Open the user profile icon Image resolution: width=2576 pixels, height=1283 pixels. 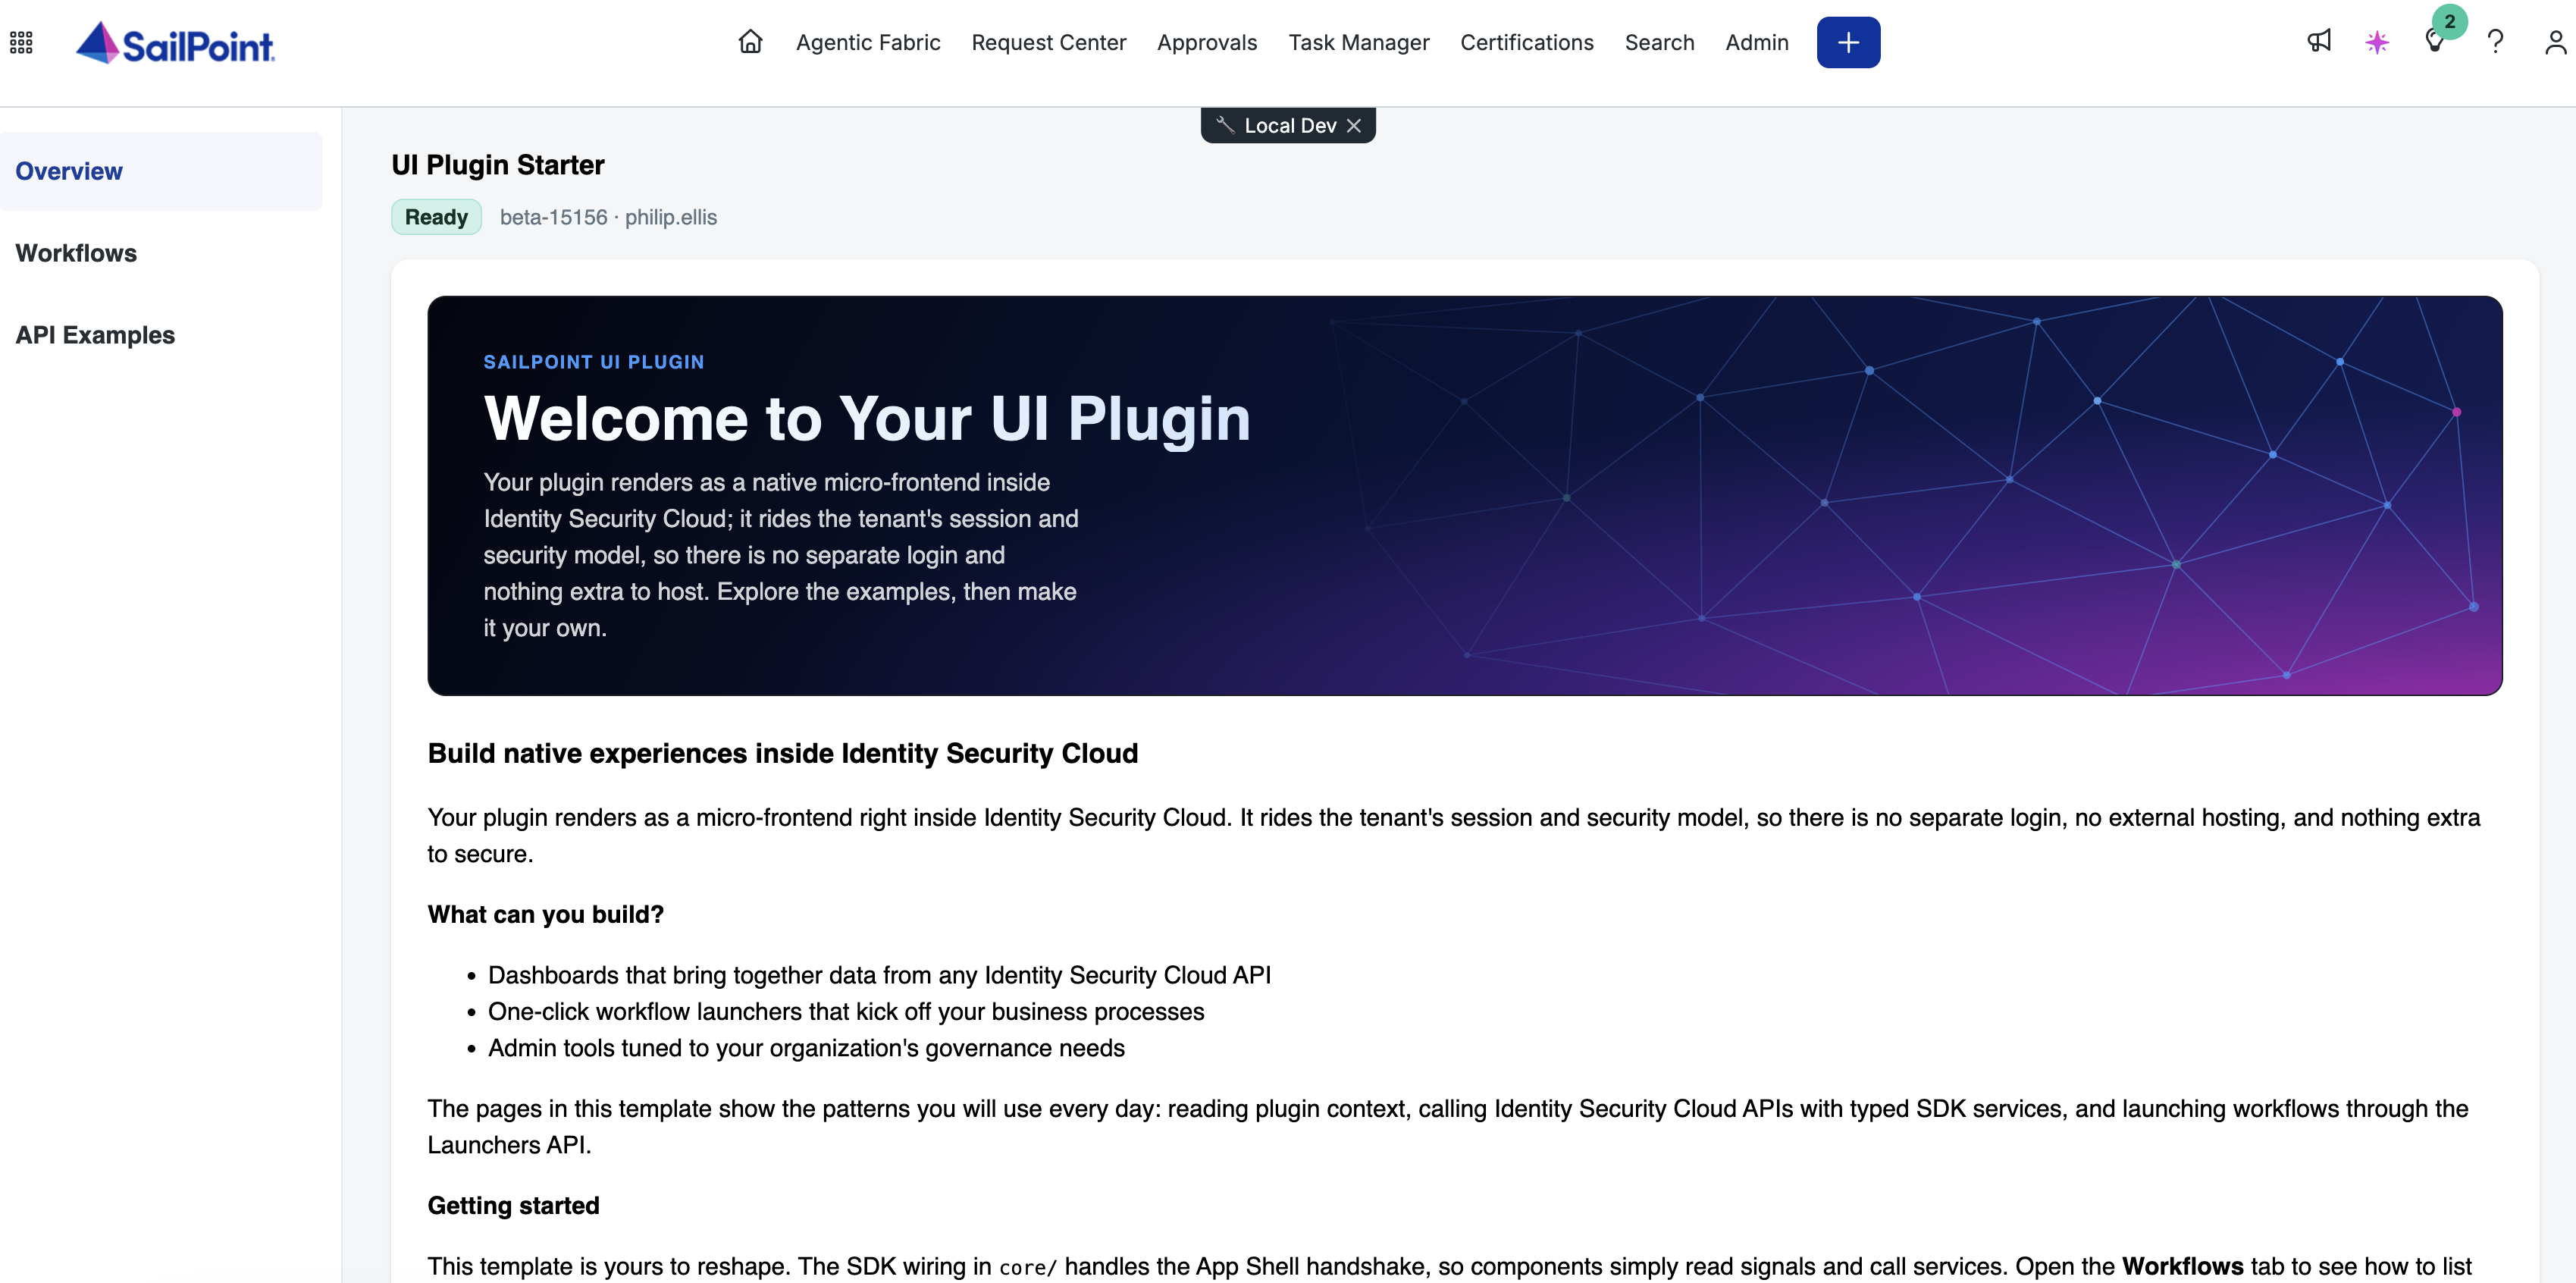tap(2555, 42)
